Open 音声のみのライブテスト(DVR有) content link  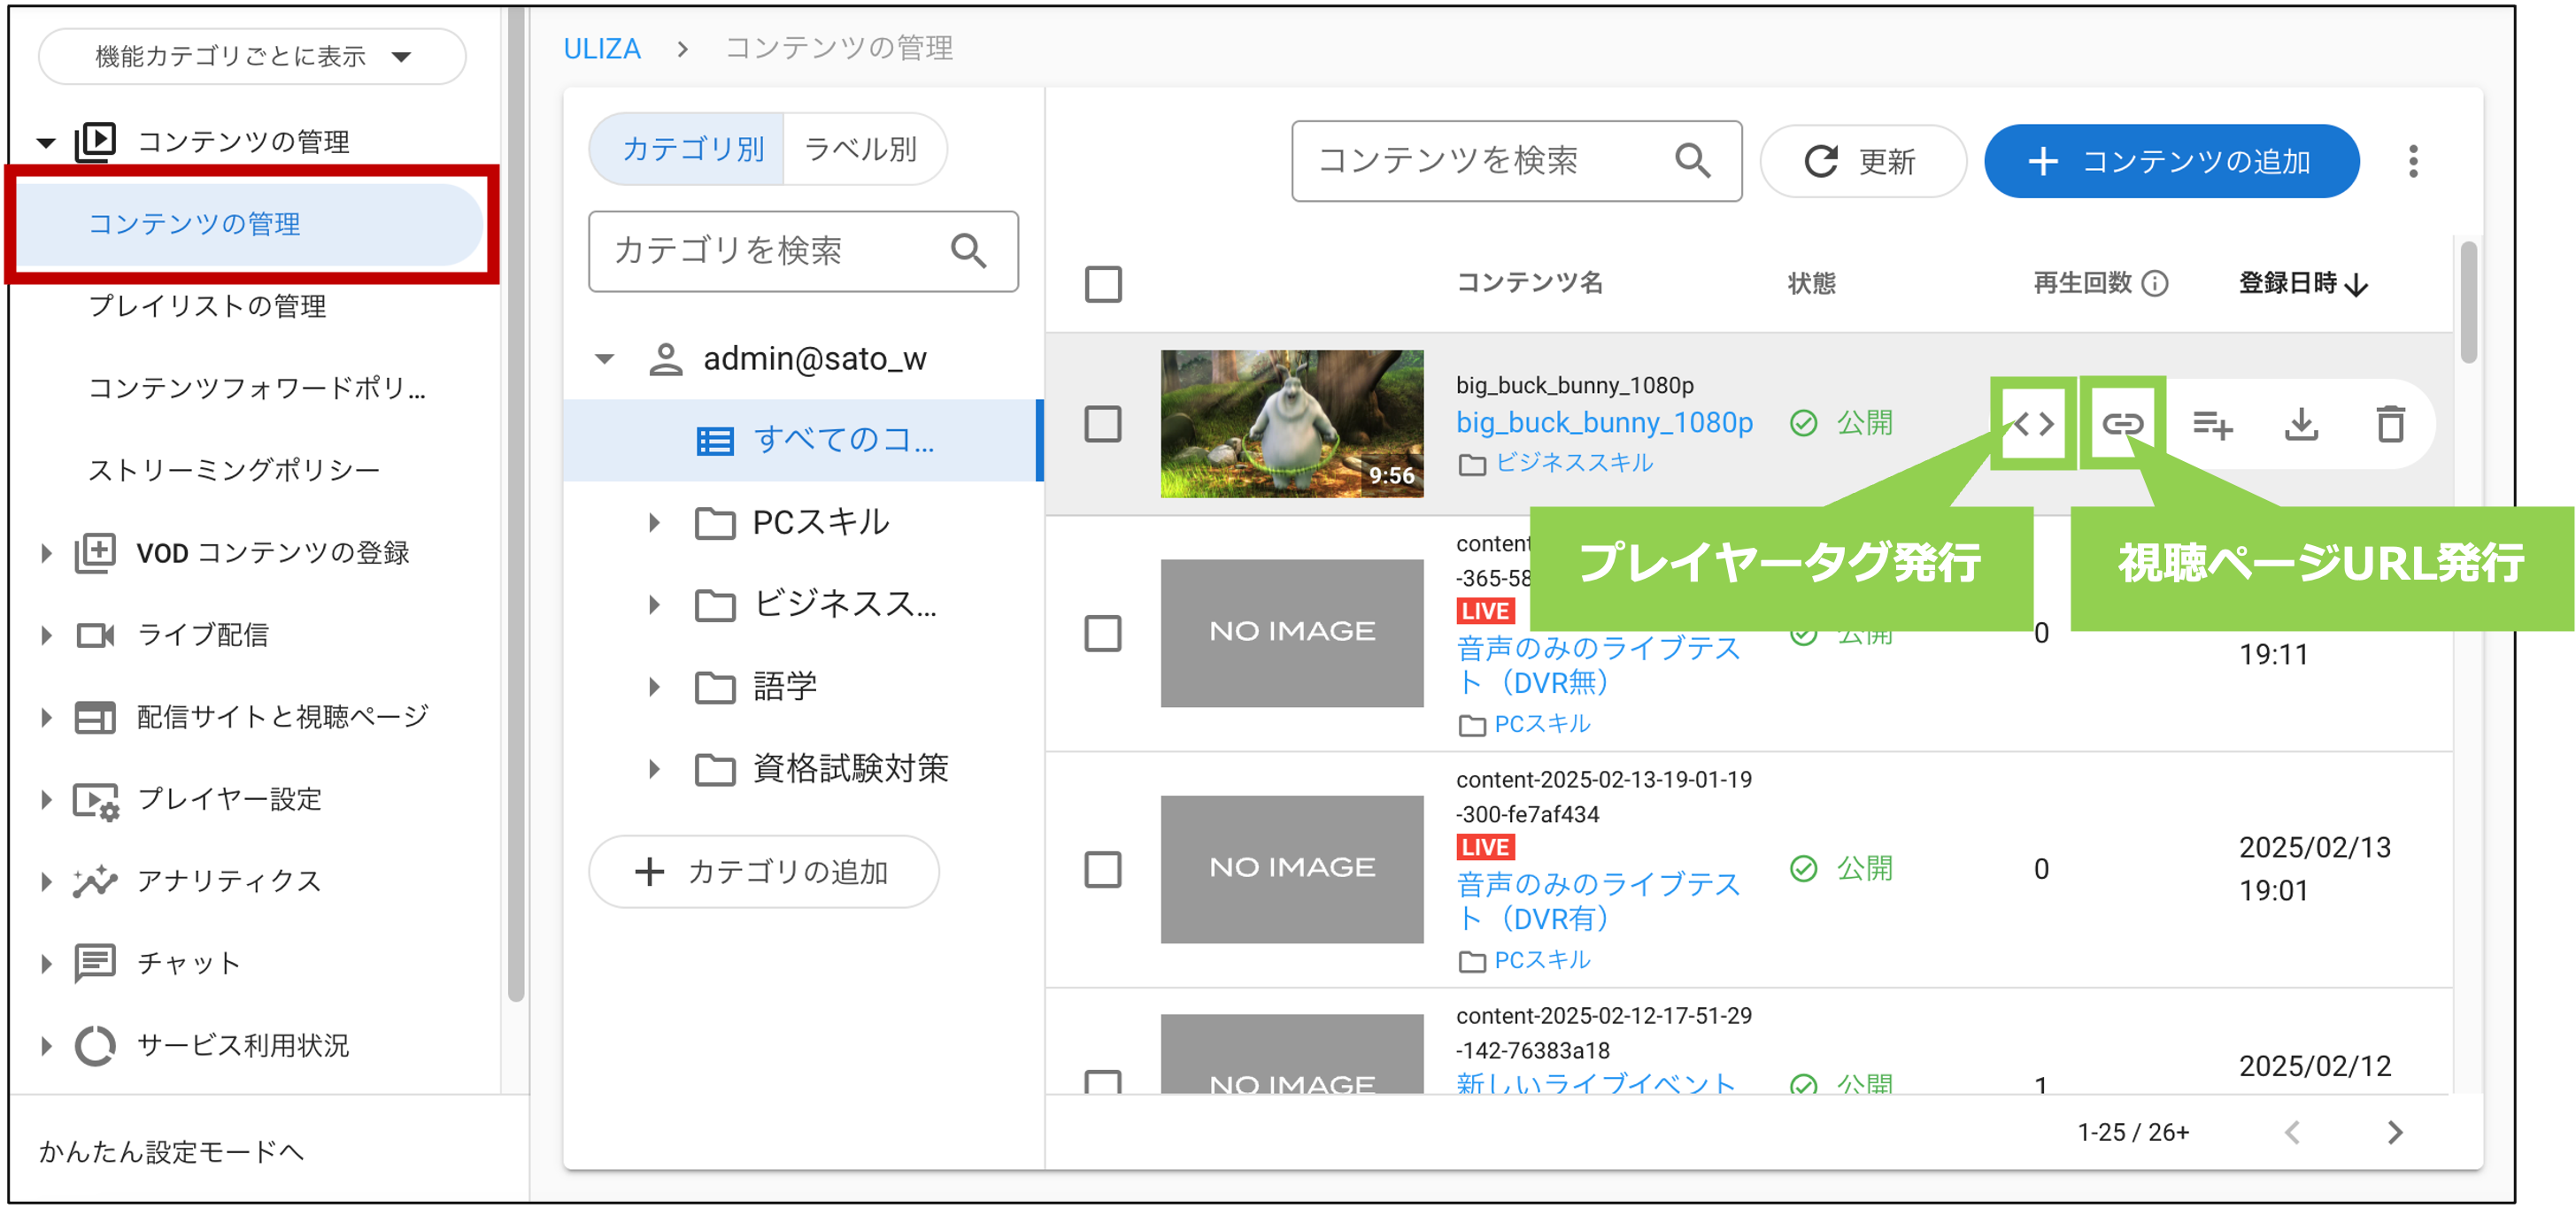tap(1598, 901)
